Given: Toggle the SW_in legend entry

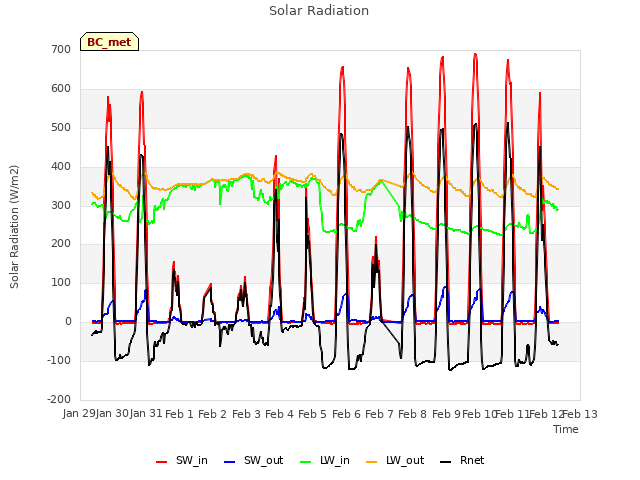Looking at the screenshot, I should (182, 461).
